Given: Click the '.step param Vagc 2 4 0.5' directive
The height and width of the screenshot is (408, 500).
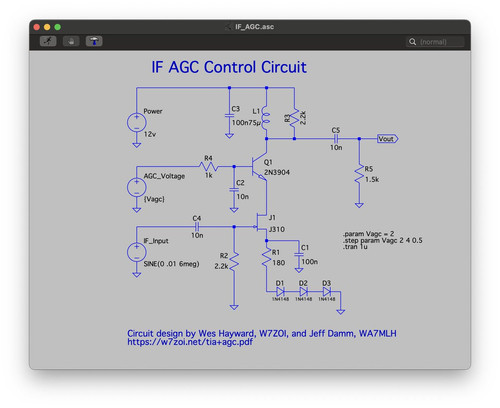Looking at the screenshot, I should [383, 240].
